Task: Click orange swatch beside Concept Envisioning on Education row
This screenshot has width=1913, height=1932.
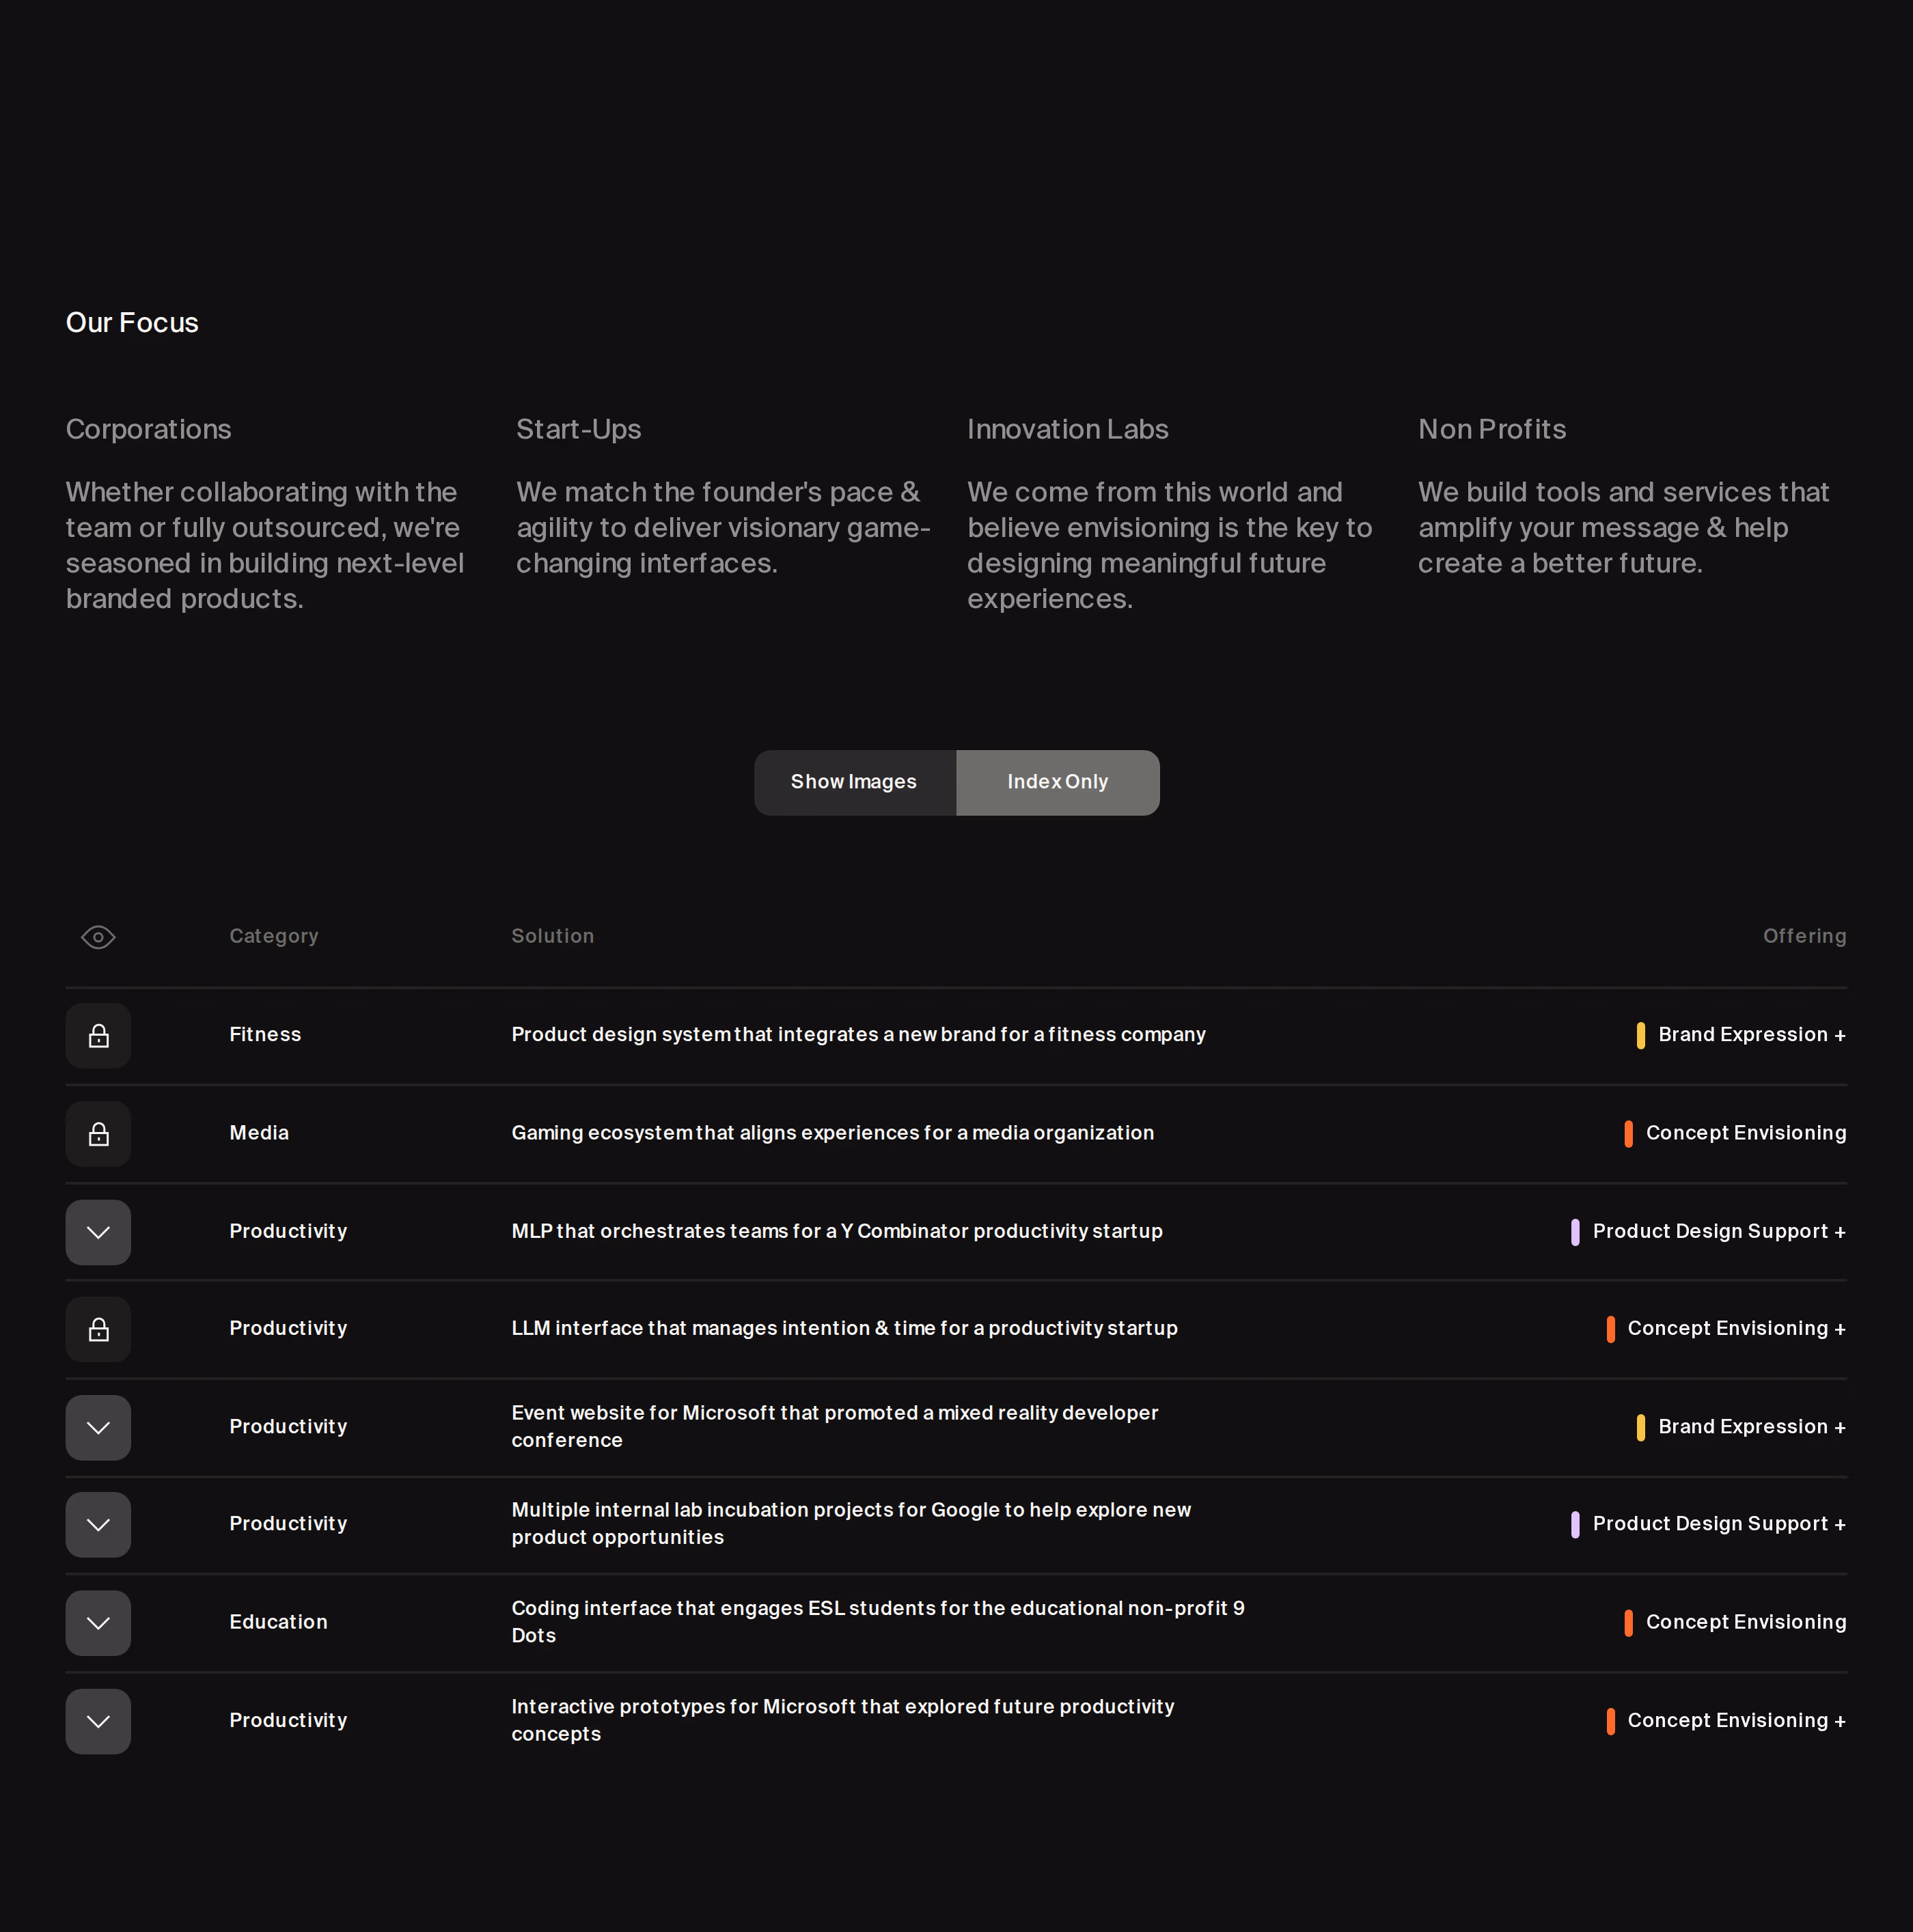Action: pyautogui.click(x=1628, y=1622)
